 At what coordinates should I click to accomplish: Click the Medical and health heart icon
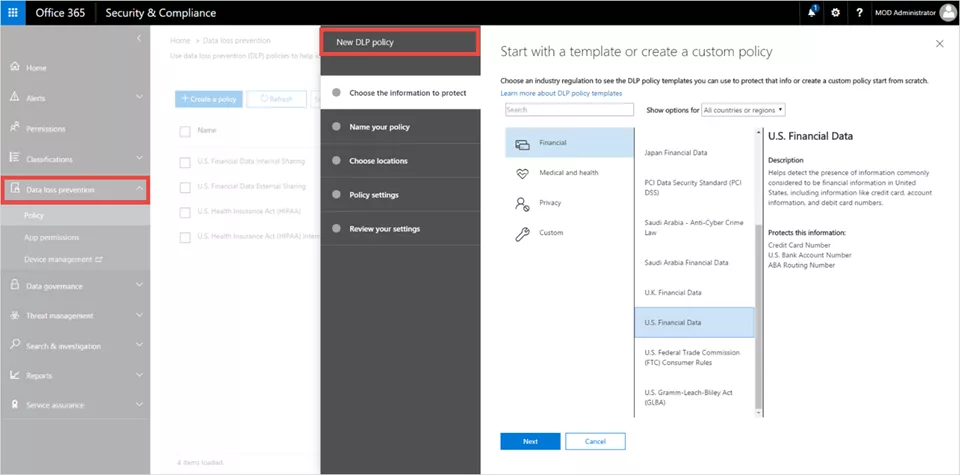tap(522, 174)
